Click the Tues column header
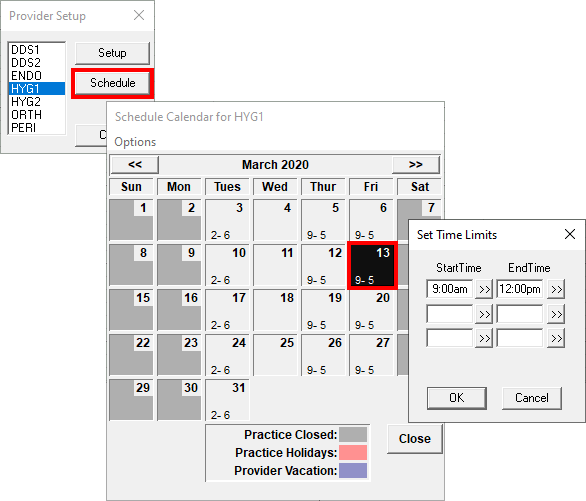This screenshot has height=501, width=586. 227,187
